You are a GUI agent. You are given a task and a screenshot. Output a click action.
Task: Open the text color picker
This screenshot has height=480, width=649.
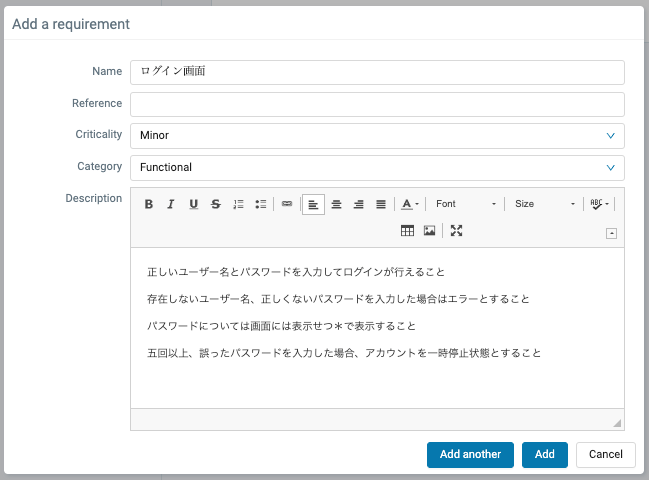pyautogui.click(x=410, y=204)
